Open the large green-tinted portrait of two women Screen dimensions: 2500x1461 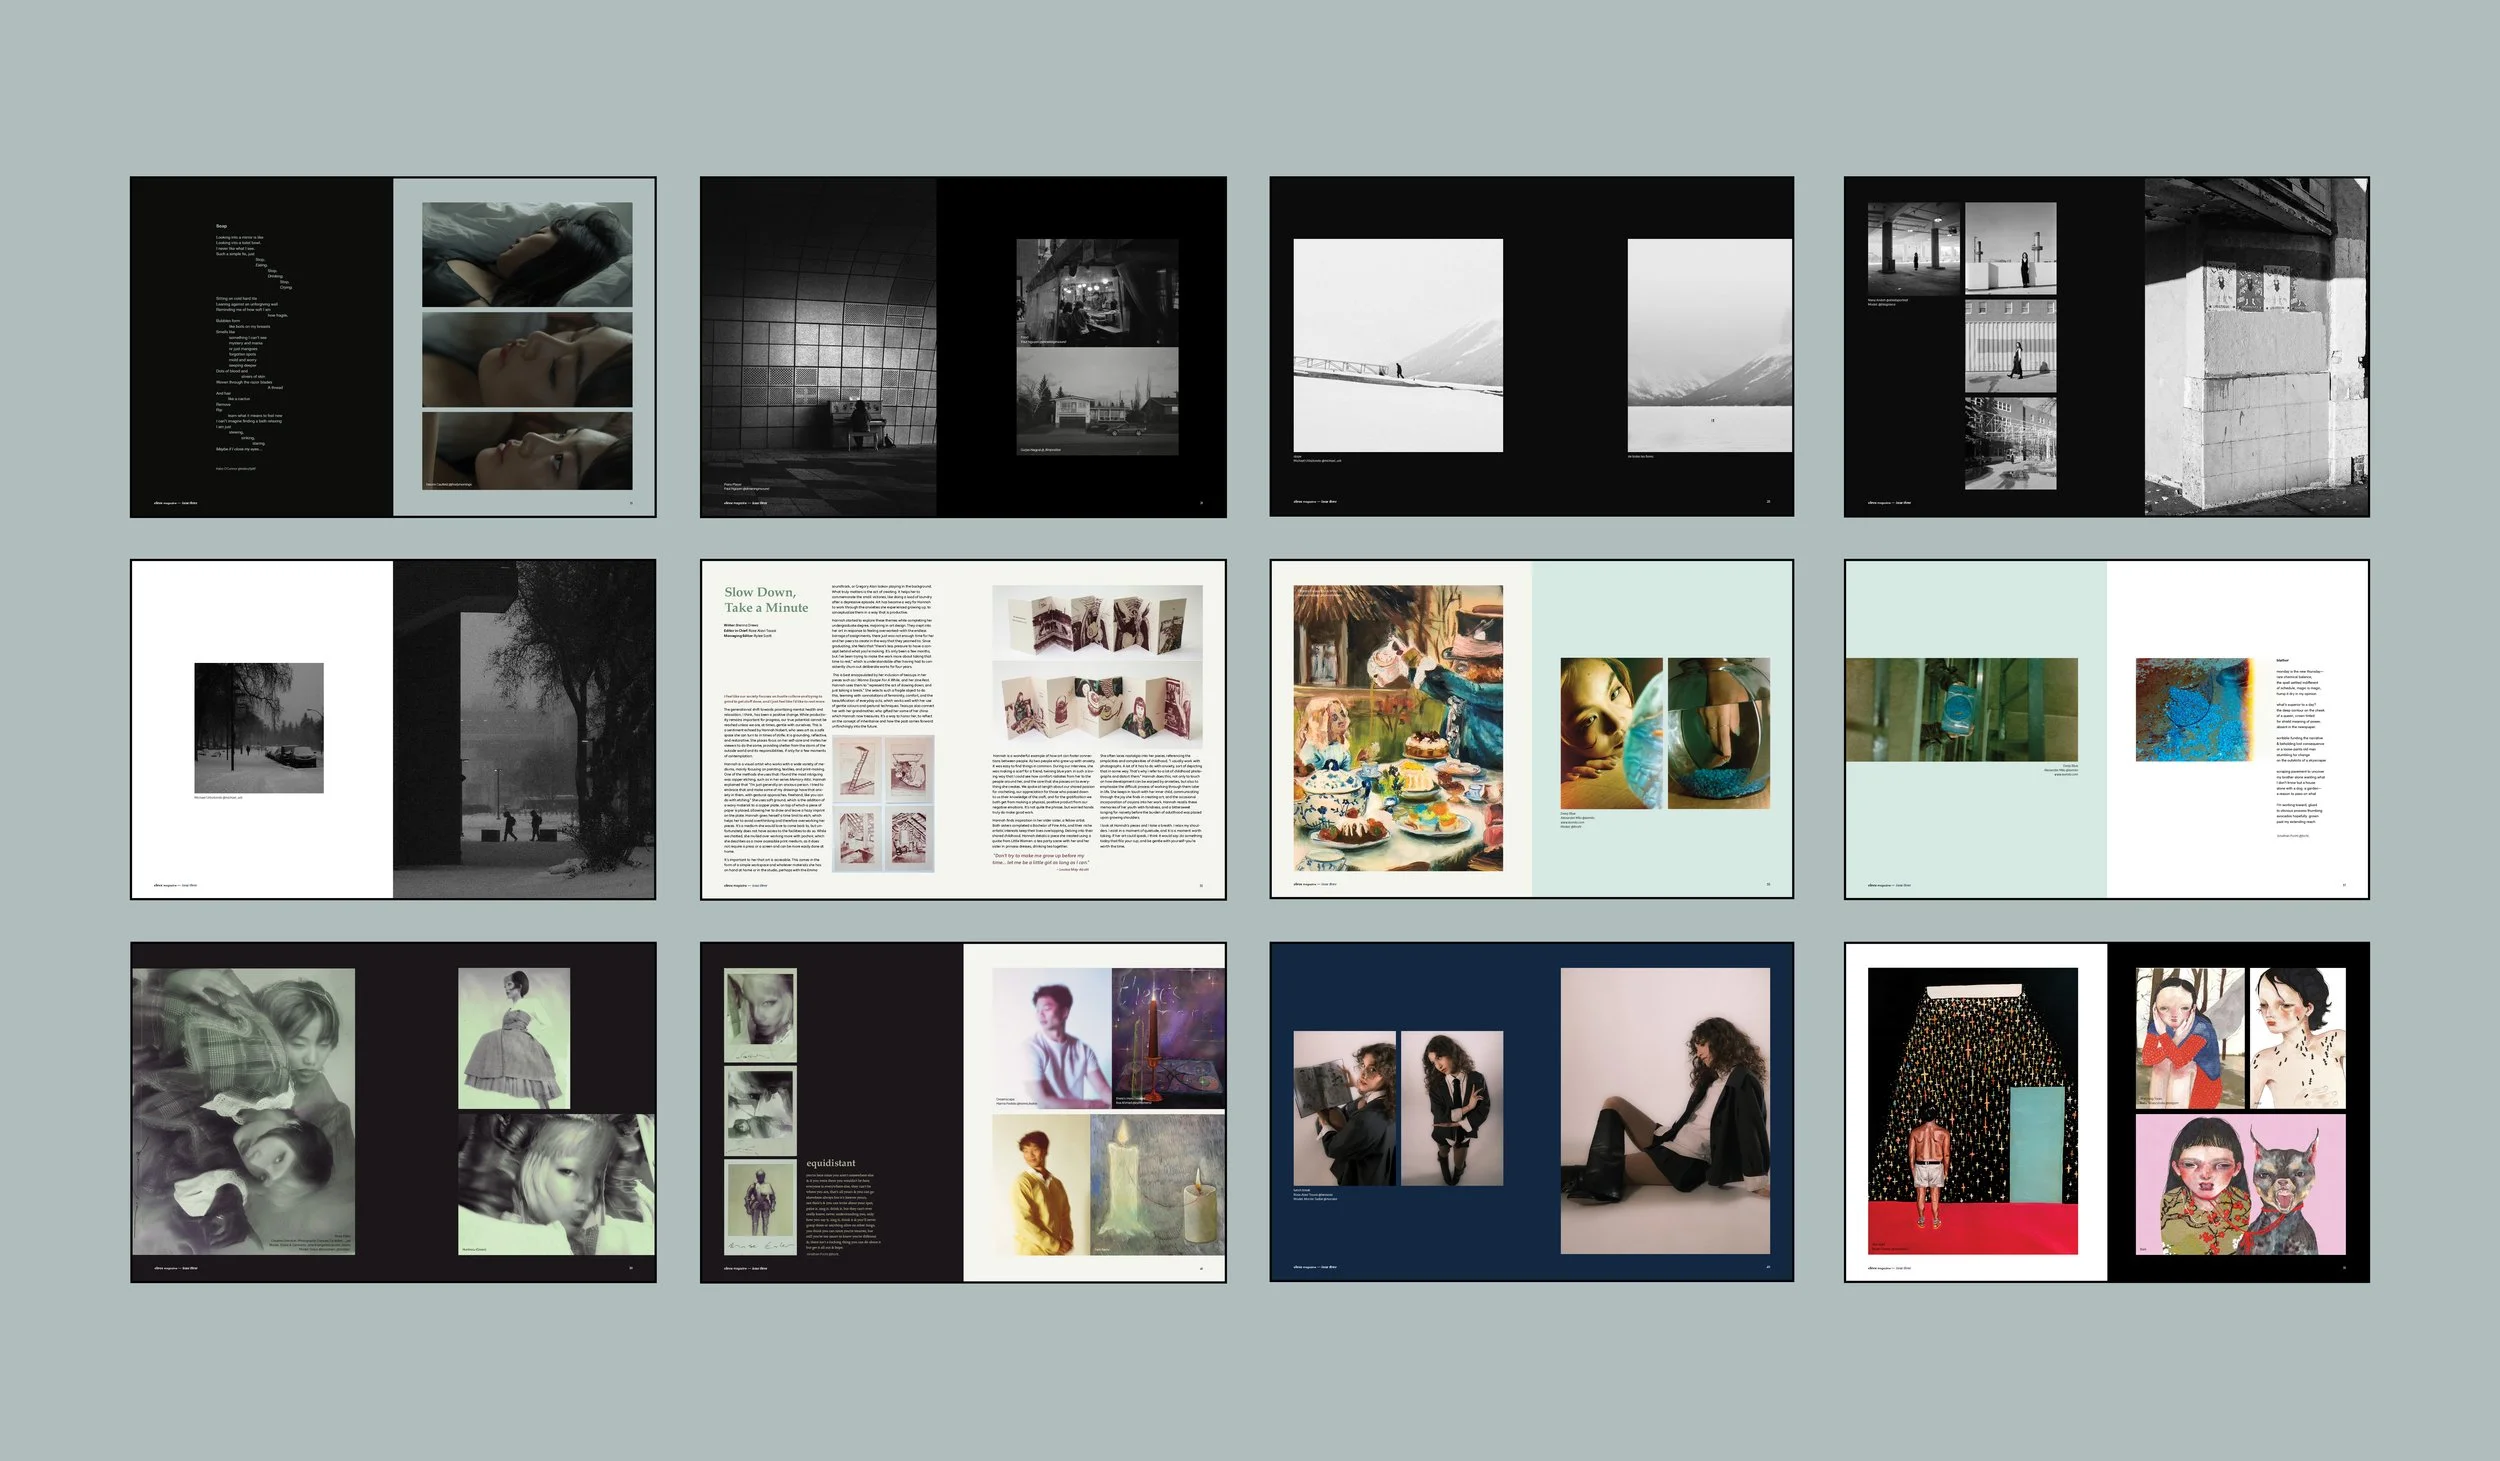click(x=243, y=1111)
